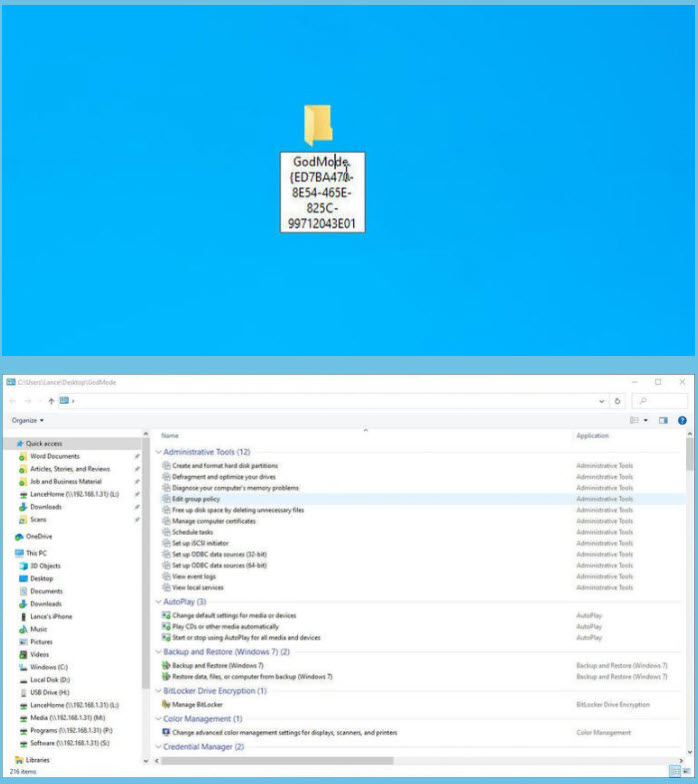Select View local services item
The height and width of the screenshot is (784, 698).
click(x=198, y=588)
